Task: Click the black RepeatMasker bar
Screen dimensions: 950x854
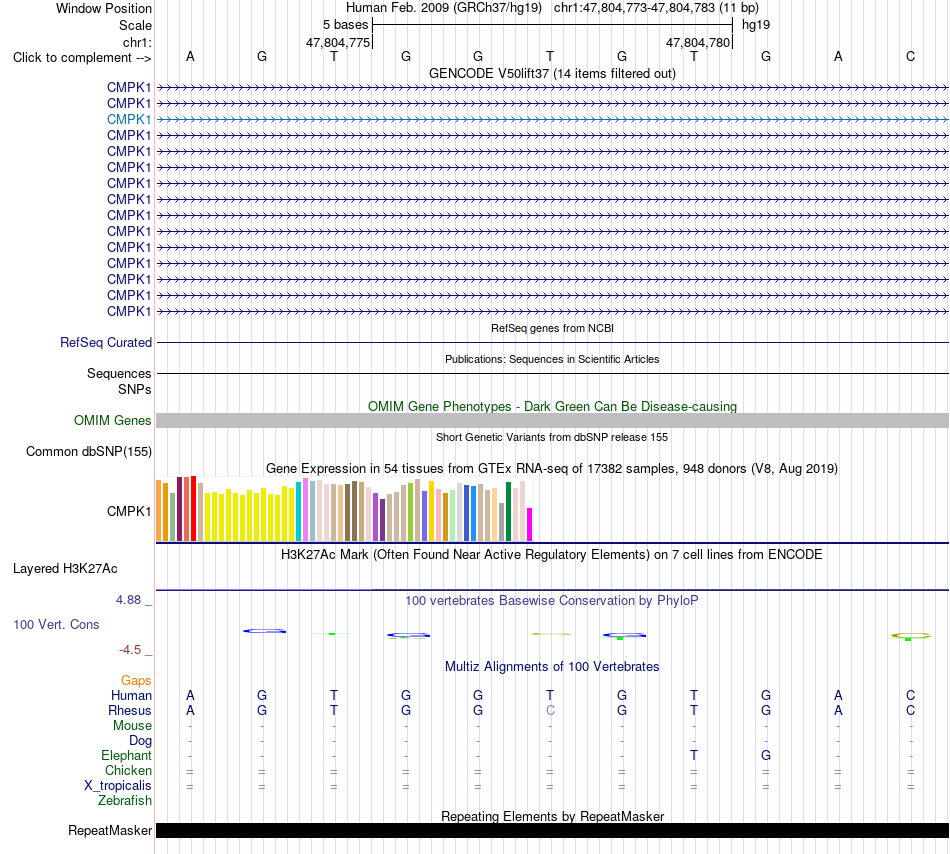Action: 552,830
